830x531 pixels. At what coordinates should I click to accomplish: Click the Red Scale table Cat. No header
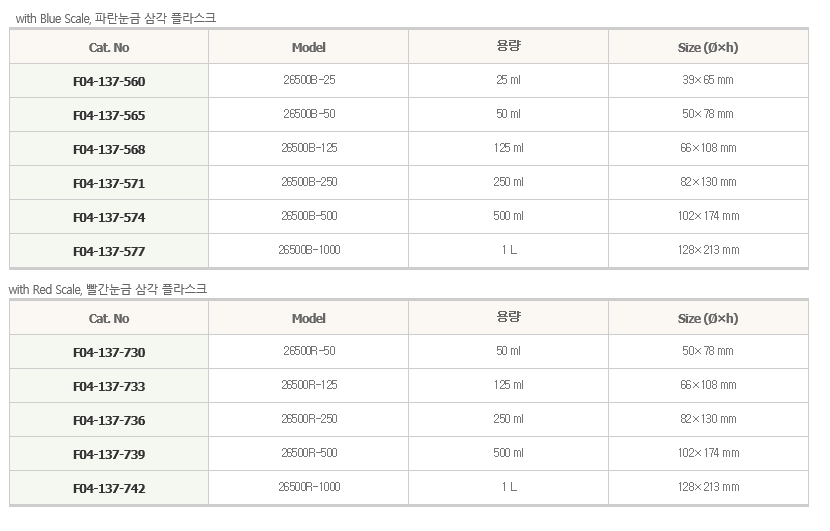[x=109, y=319]
